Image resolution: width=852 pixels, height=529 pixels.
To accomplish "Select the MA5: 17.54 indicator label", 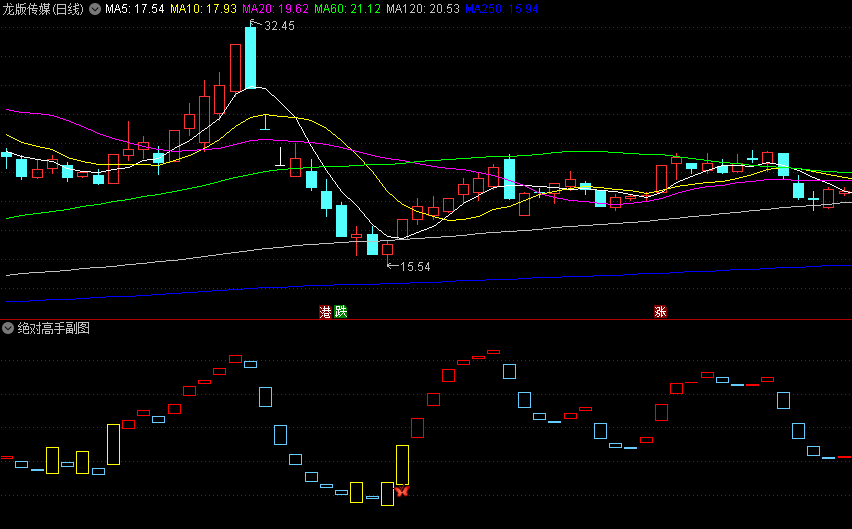I will [134, 9].
